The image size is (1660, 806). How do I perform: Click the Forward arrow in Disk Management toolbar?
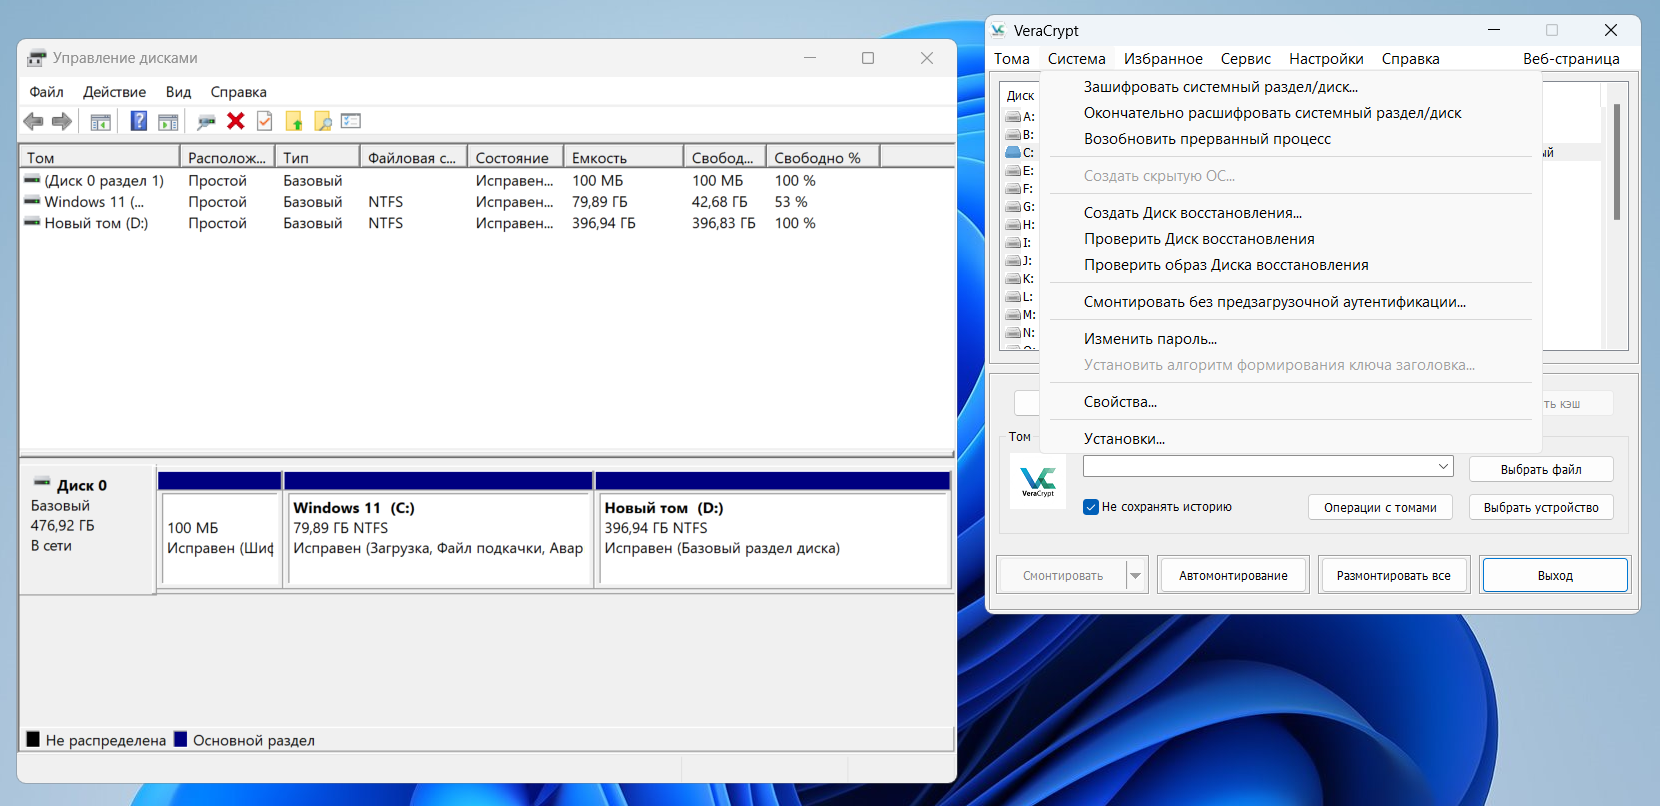(62, 121)
